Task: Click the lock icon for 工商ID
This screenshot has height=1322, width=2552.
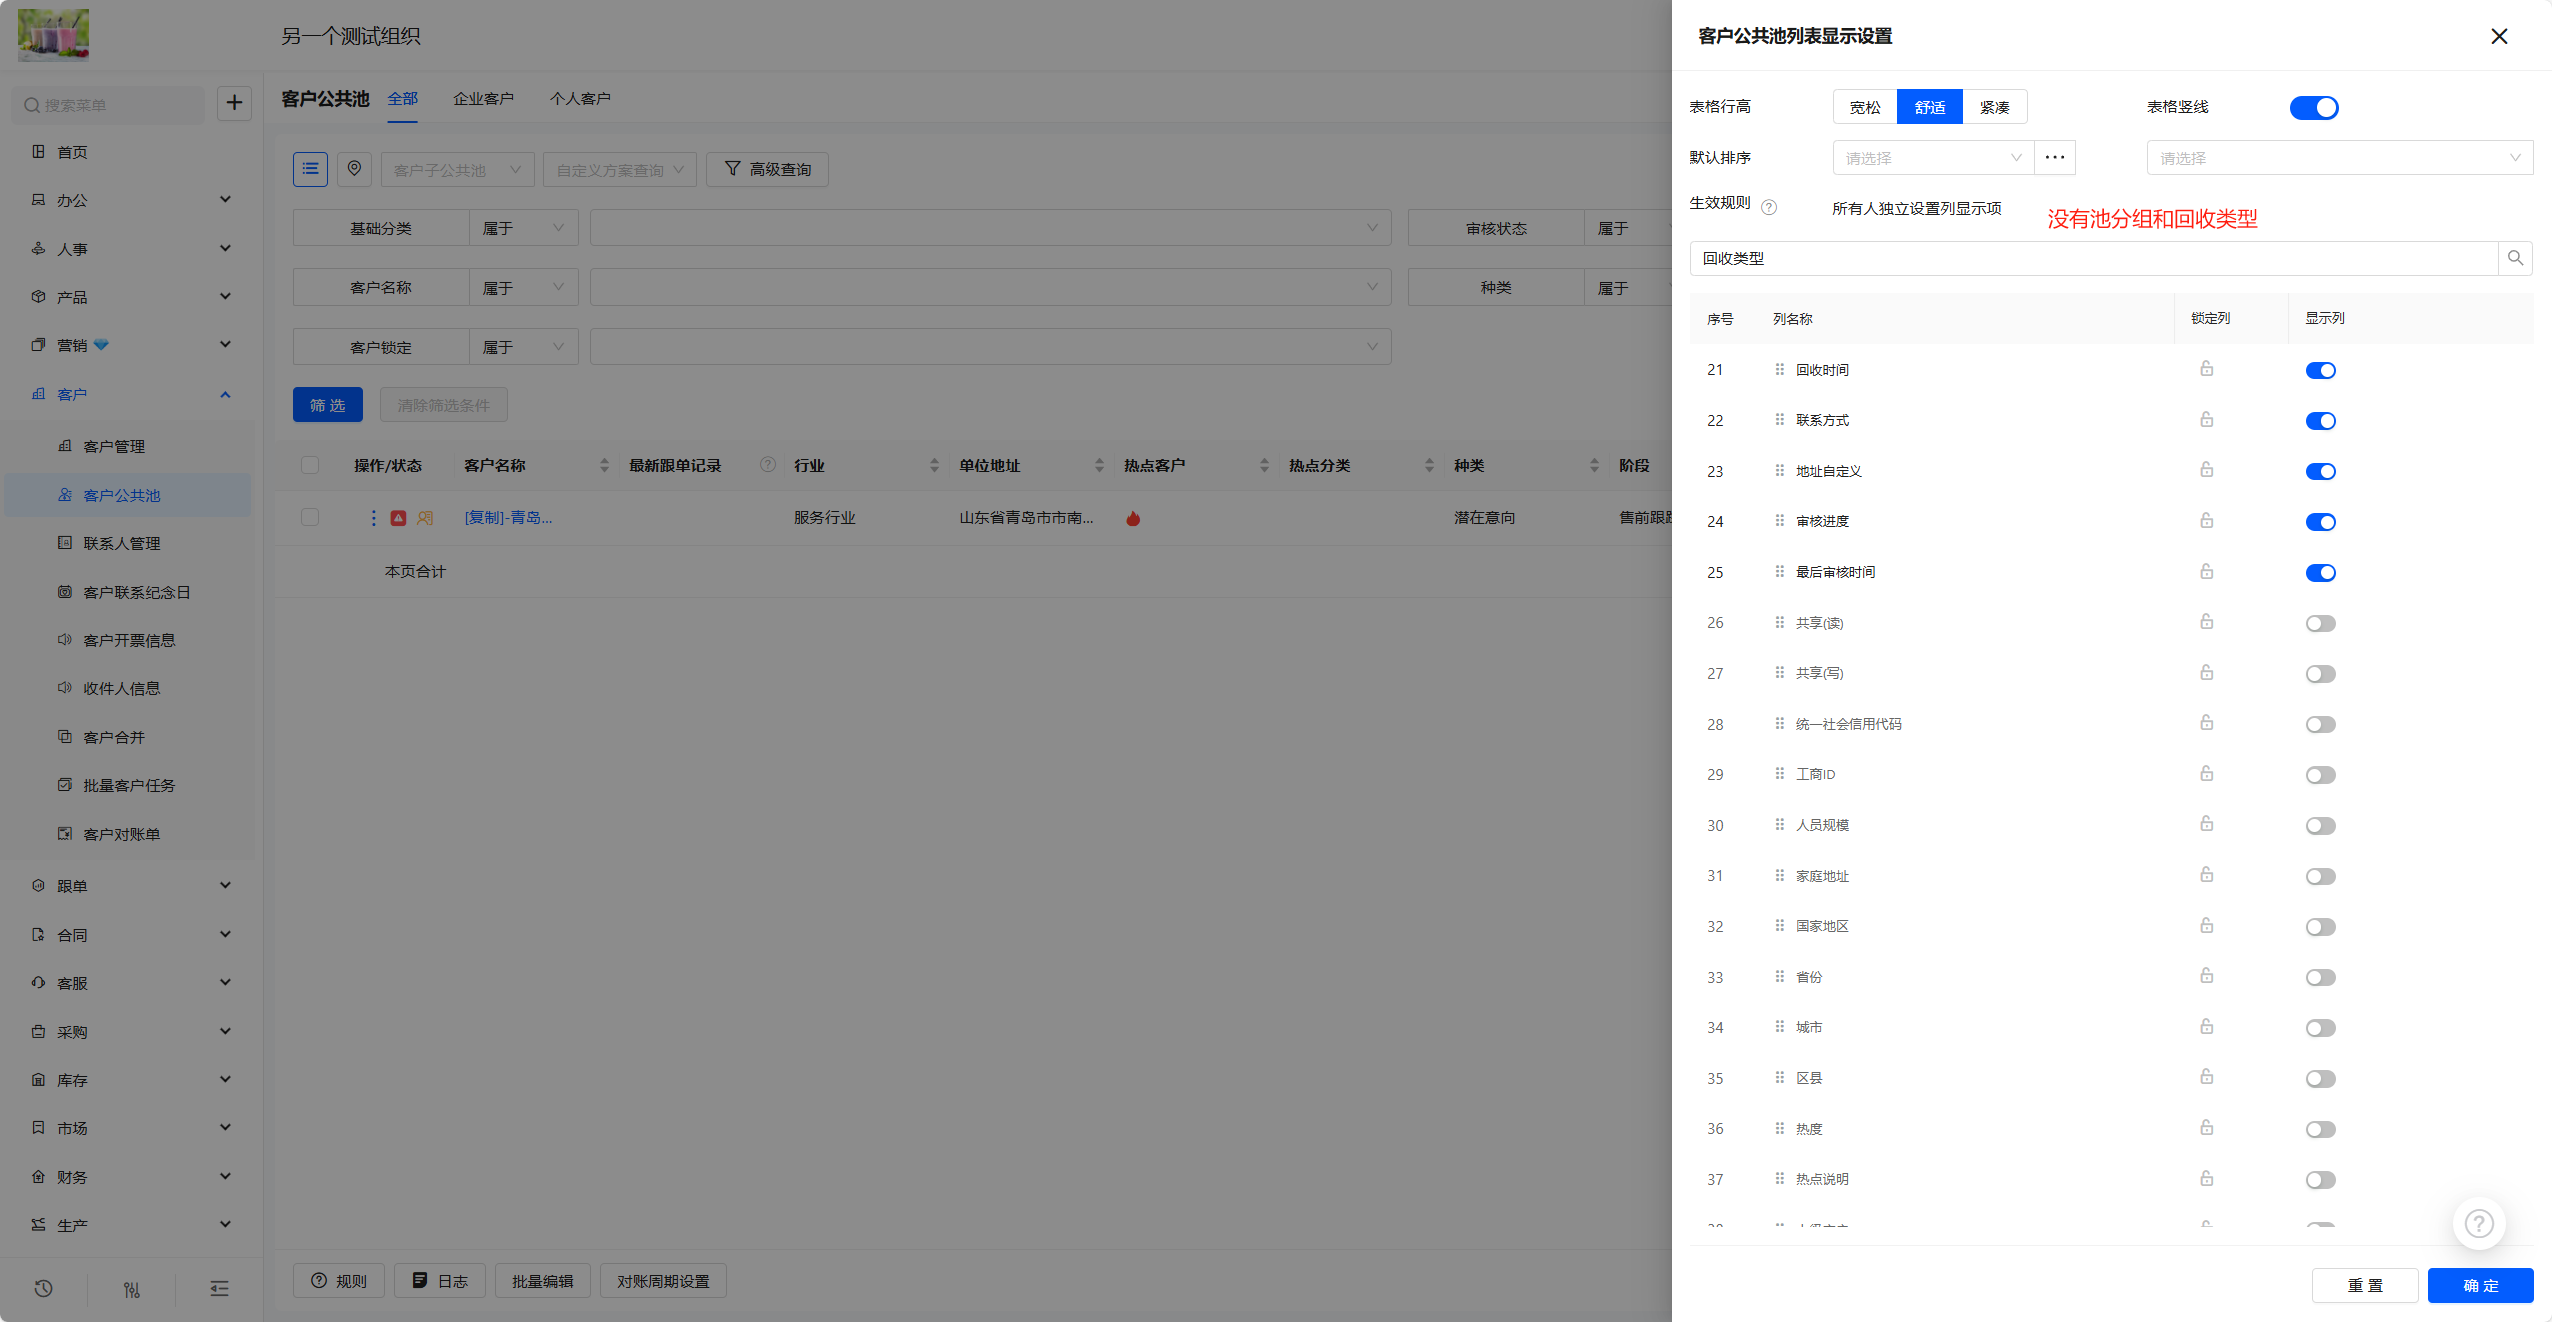Action: coord(2206,774)
